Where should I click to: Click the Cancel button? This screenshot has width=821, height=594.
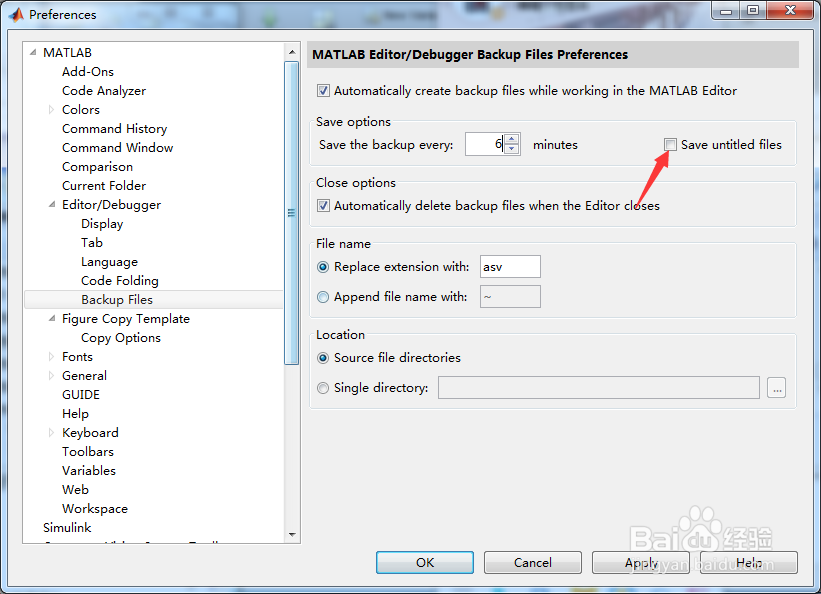point(532,563)
